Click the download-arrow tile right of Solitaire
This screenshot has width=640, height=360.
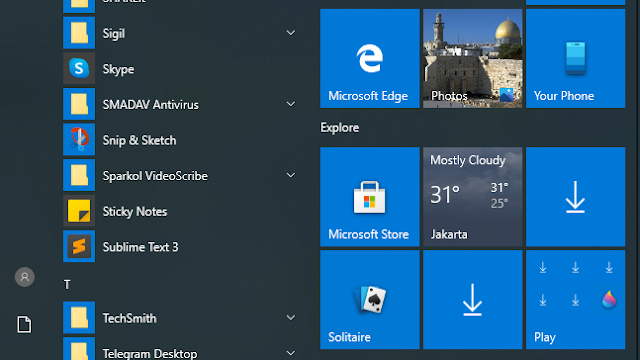coord(473,300)
